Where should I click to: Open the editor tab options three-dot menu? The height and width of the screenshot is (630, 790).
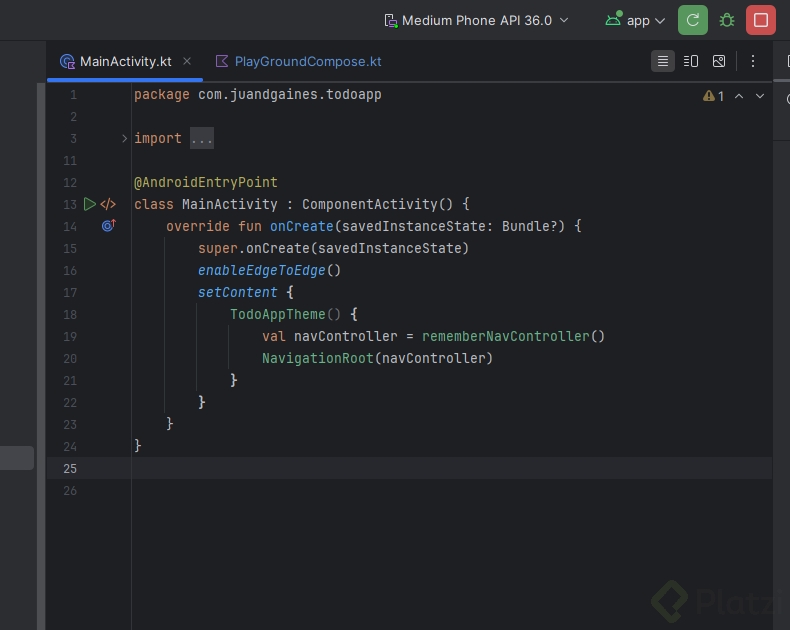753,61
